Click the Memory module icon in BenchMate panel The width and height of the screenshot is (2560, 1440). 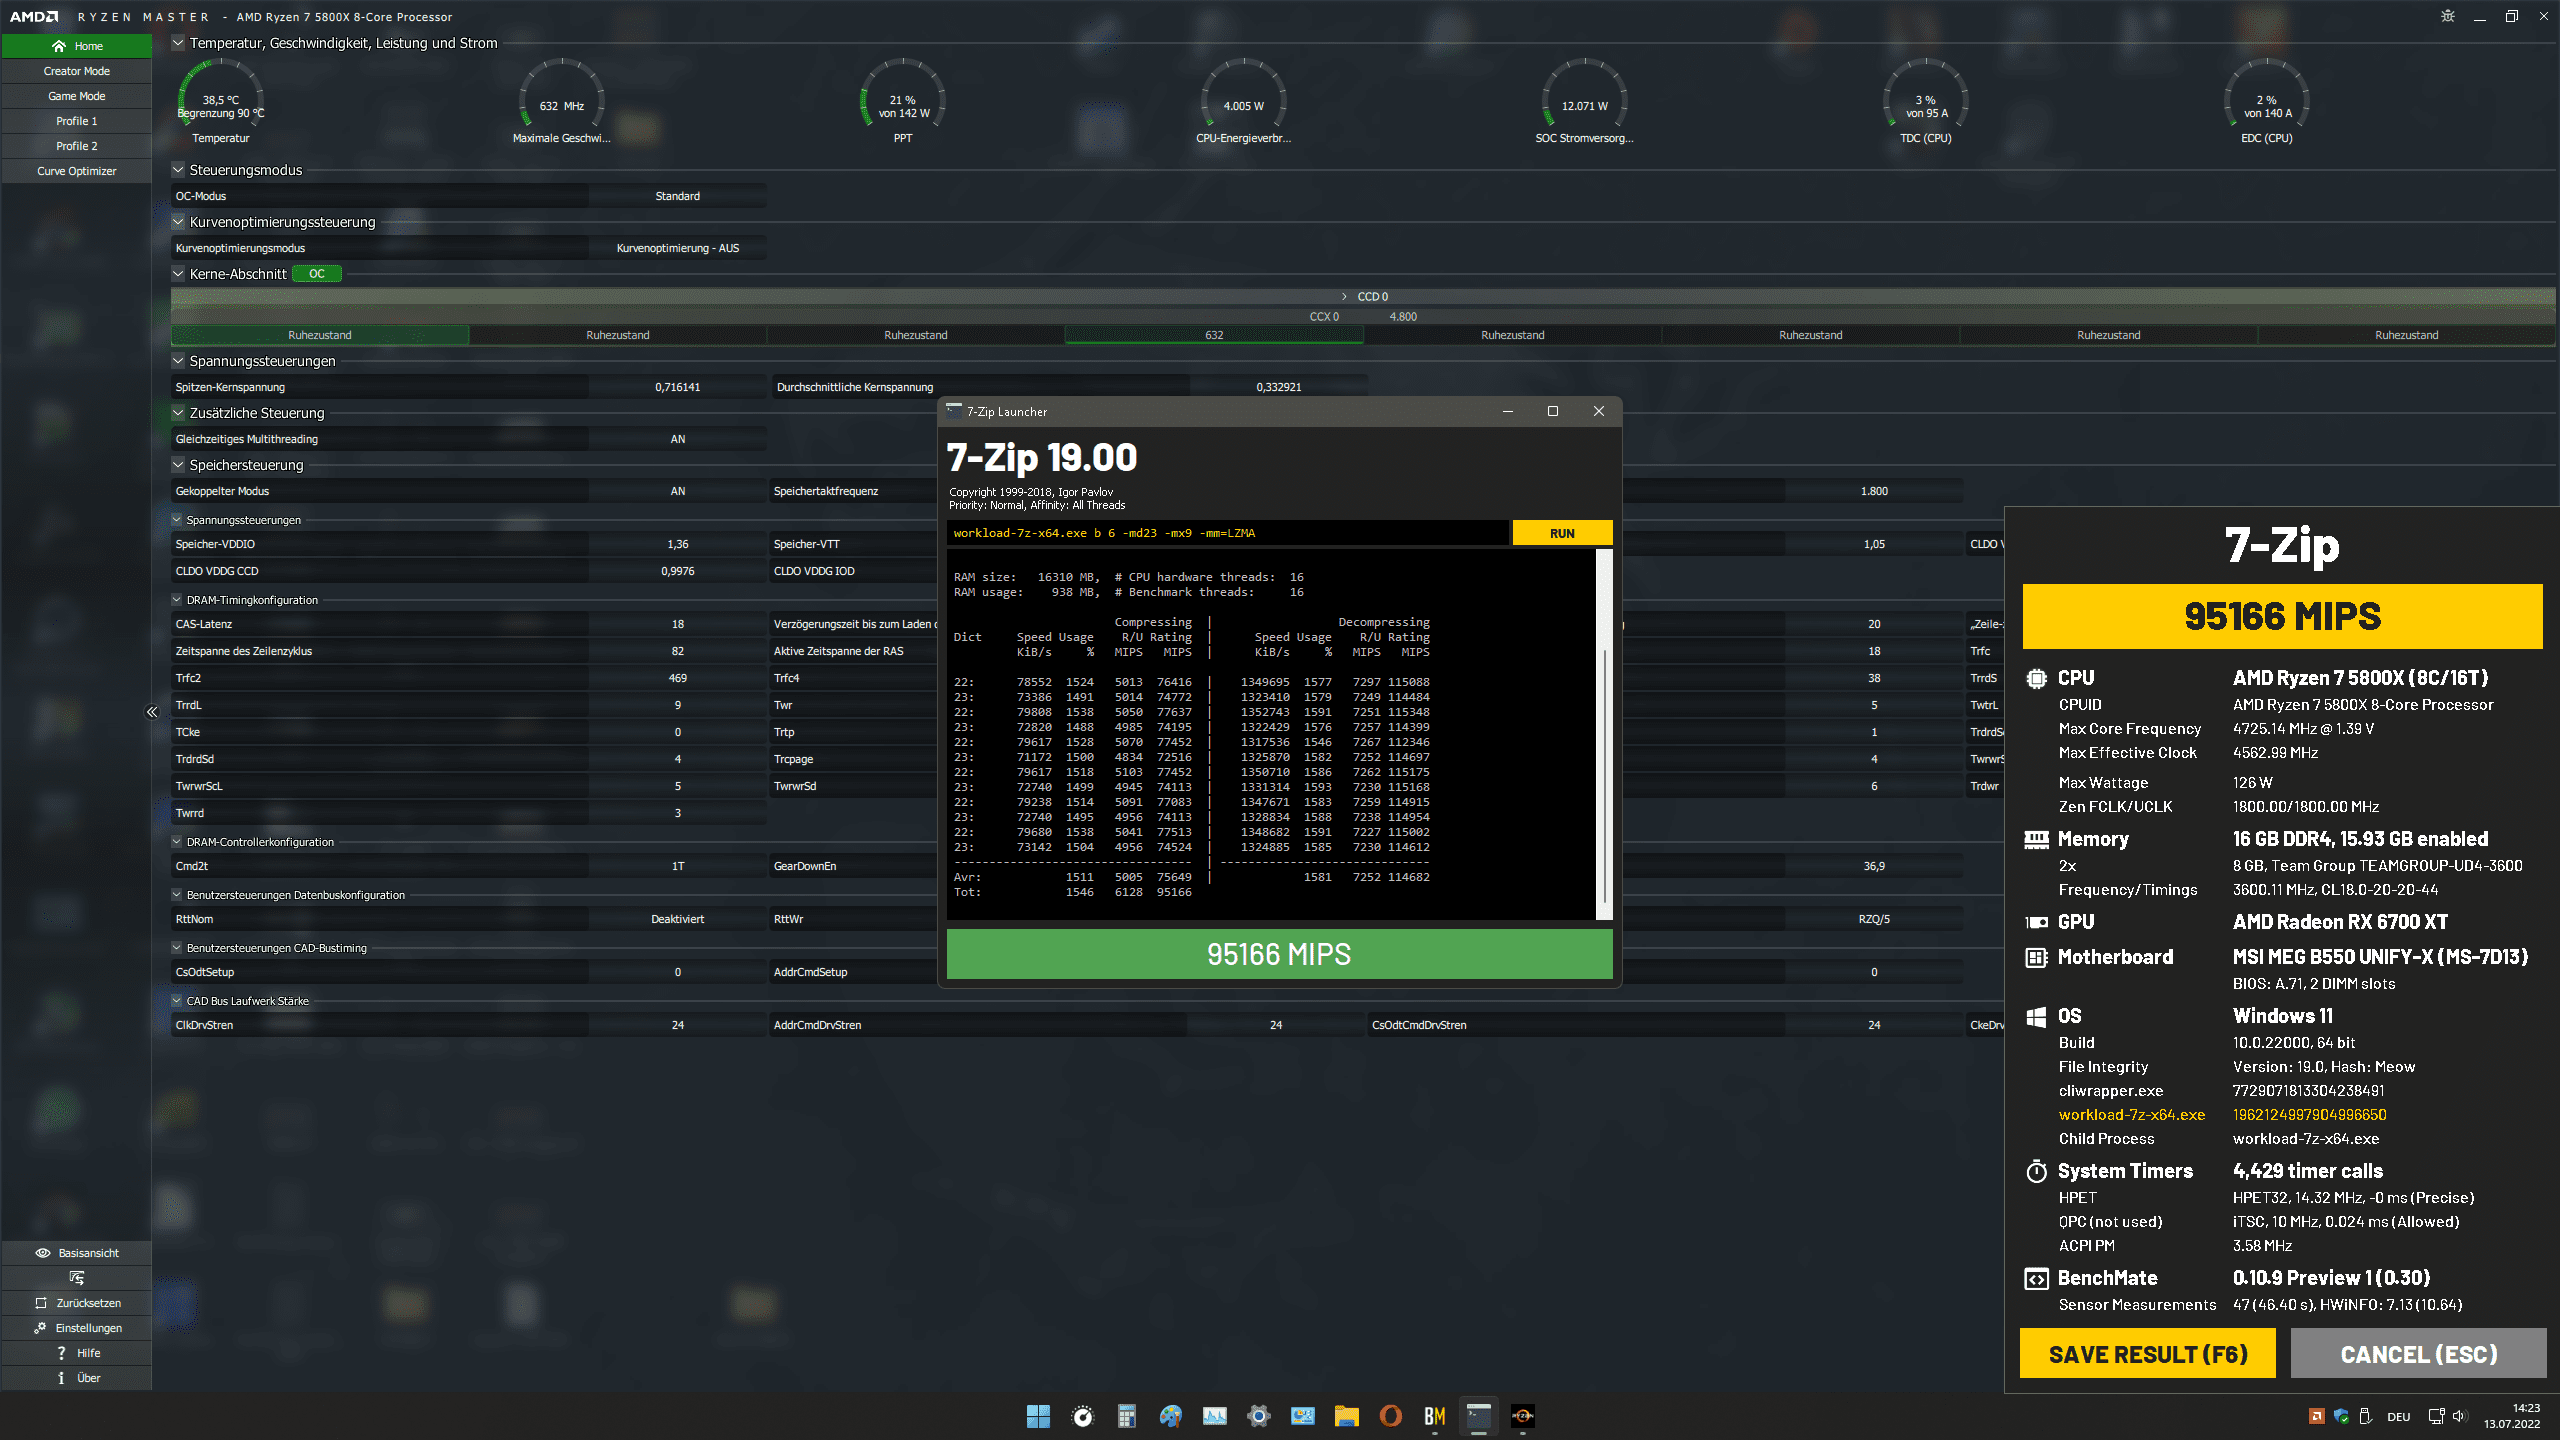click(x=2036, y=839)
